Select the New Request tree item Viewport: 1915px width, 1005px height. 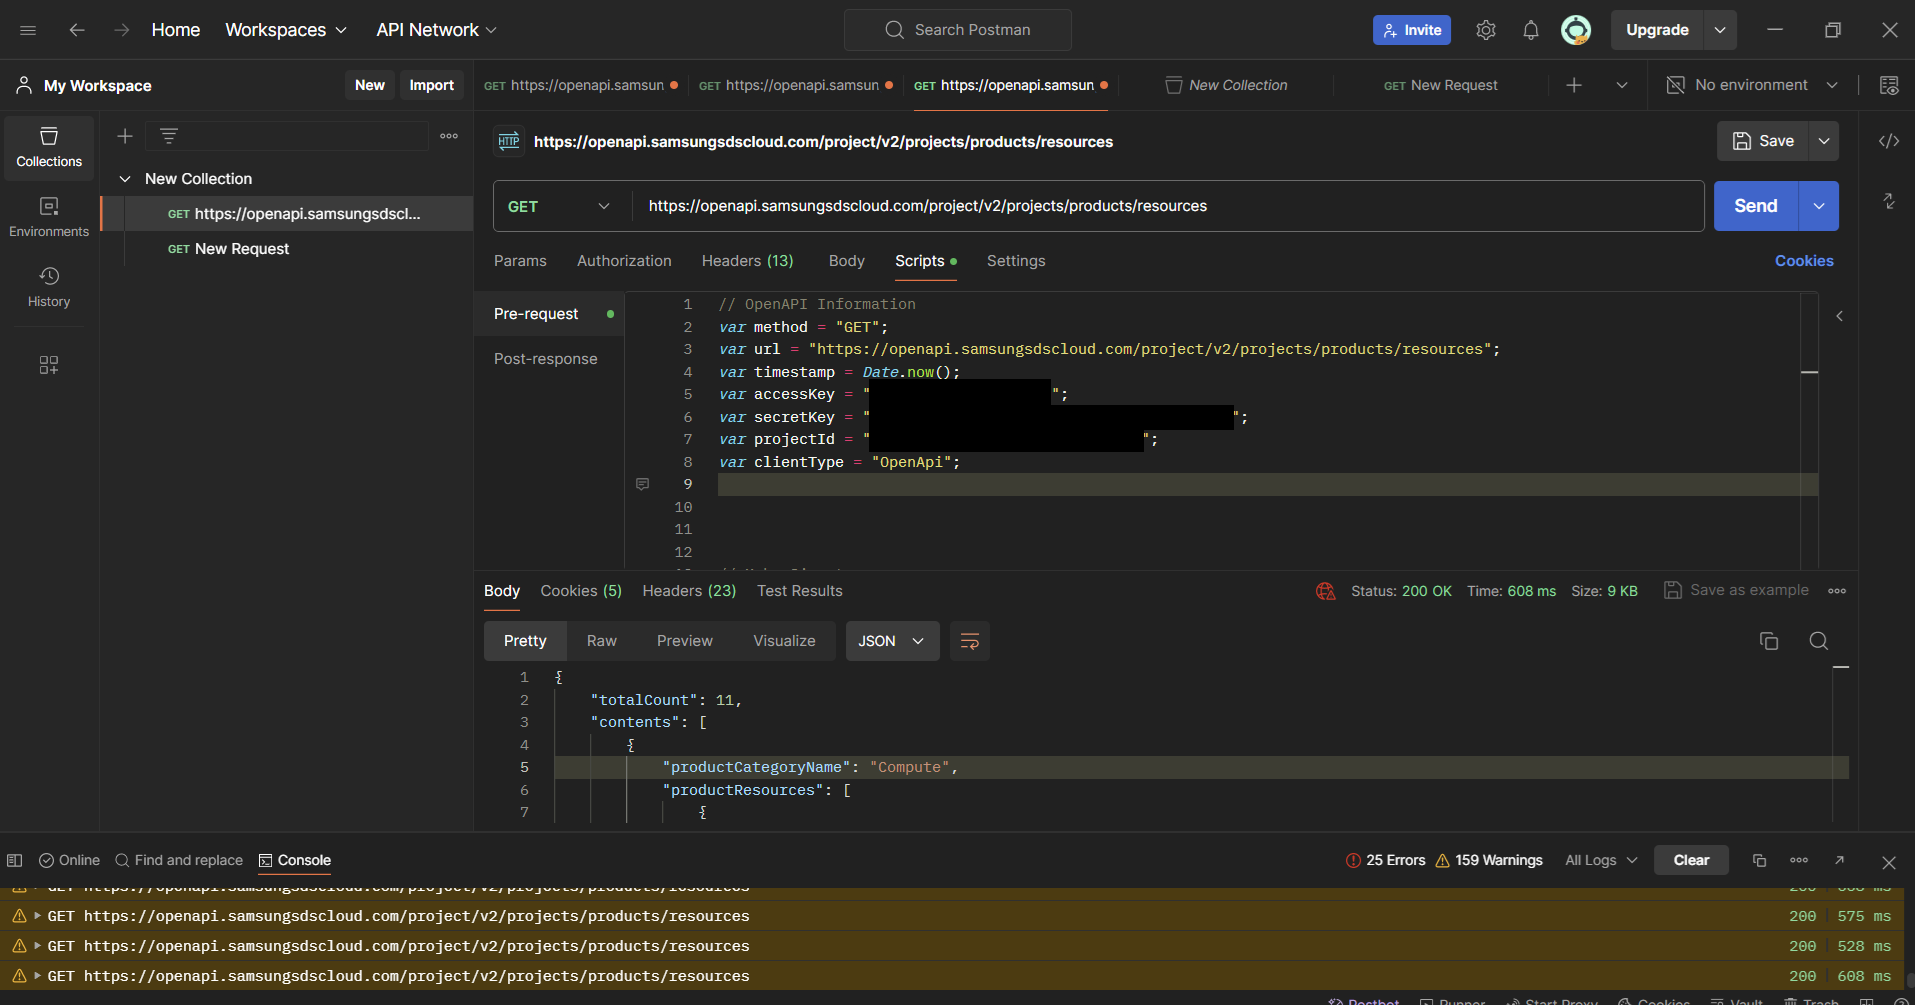pos(242,249)
